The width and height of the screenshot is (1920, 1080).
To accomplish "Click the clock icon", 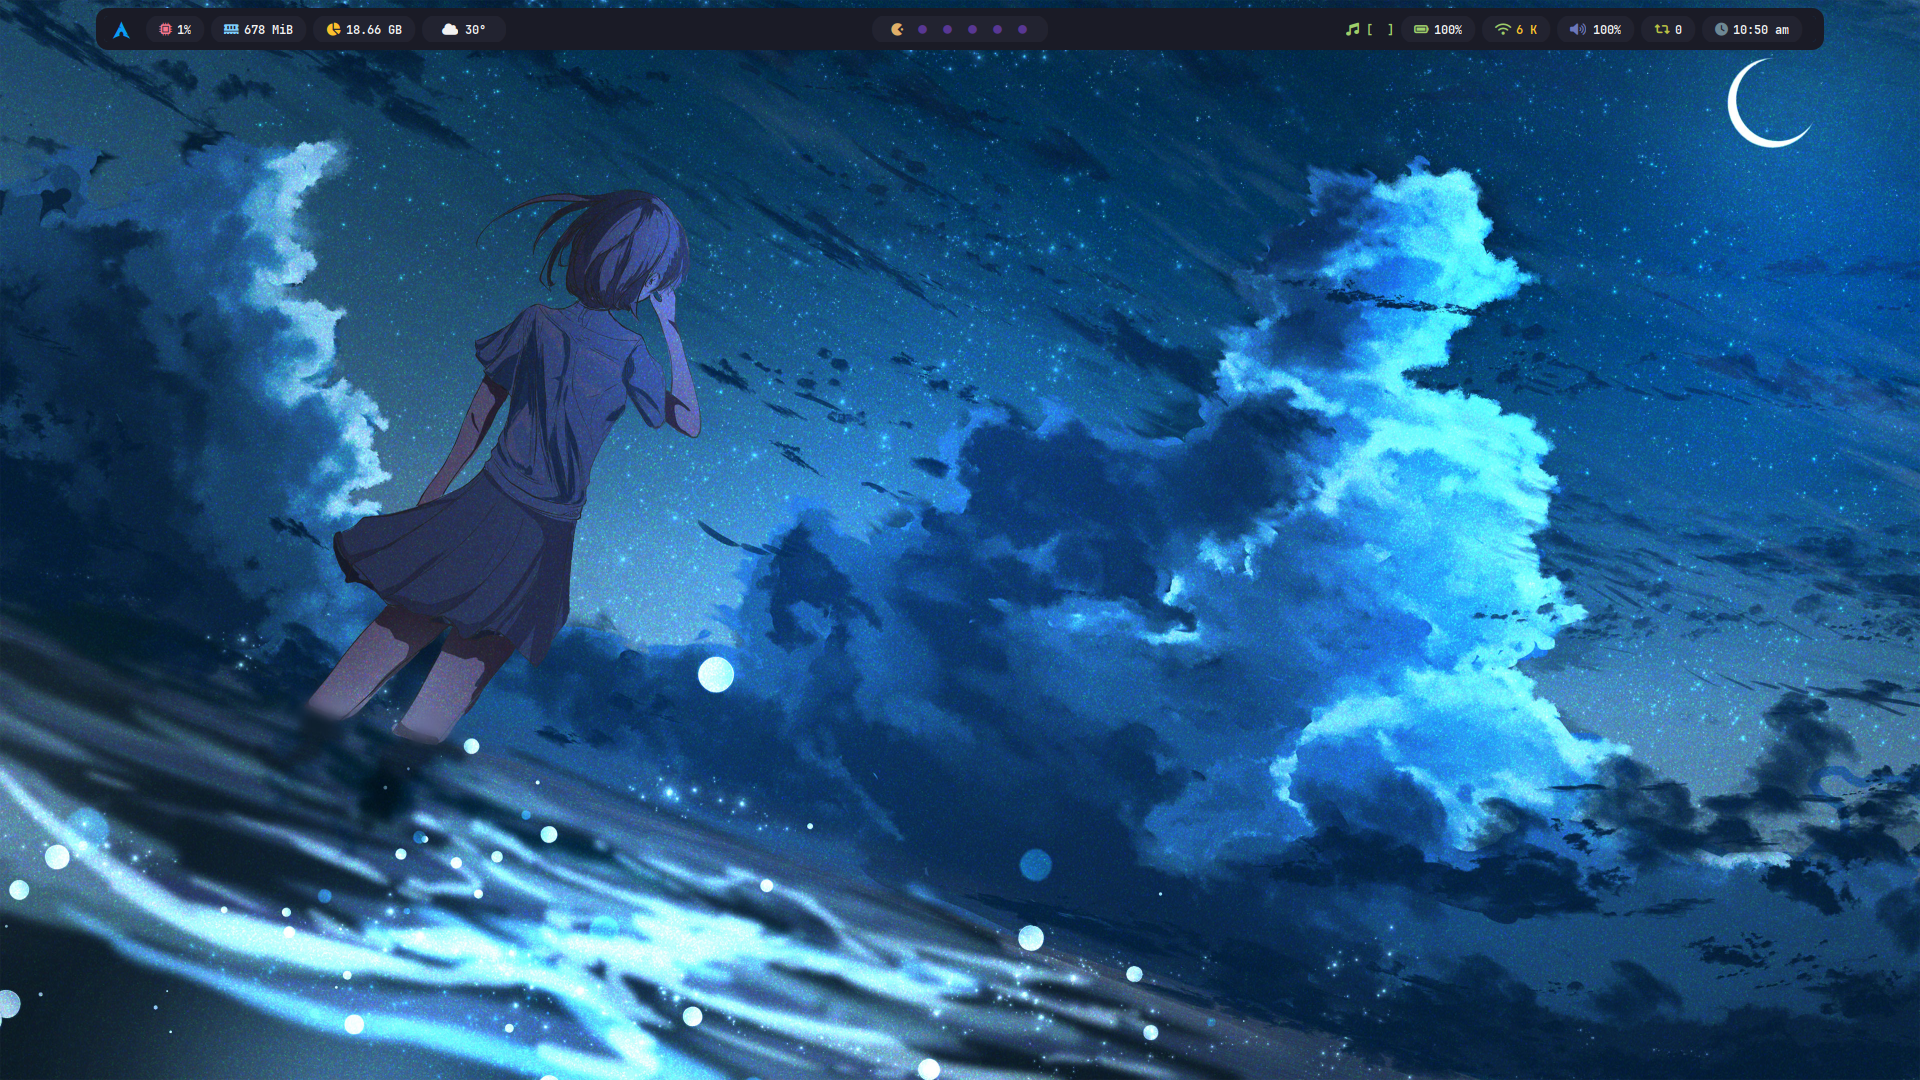I will coord(1721,30).
